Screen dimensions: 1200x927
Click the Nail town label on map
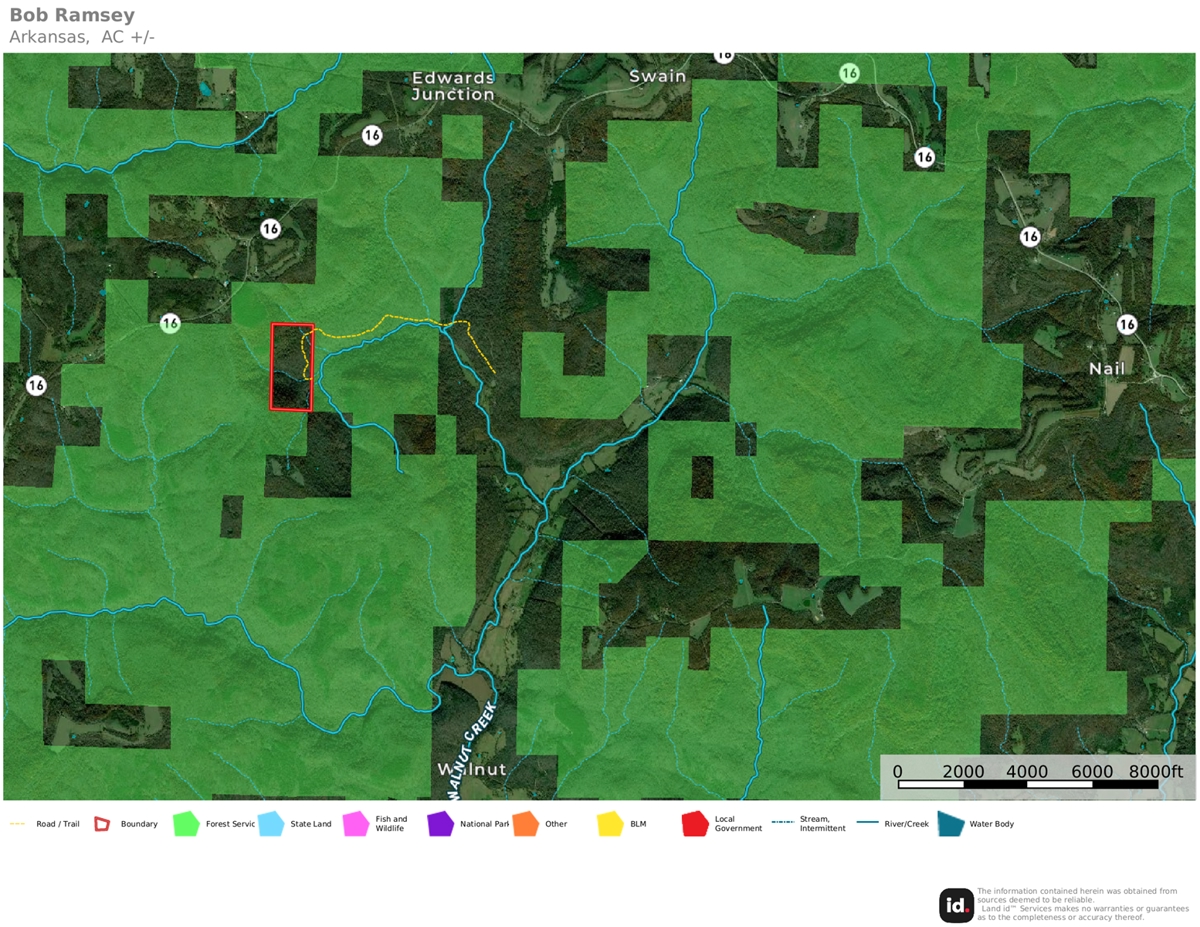click(x=1107, y=369)
